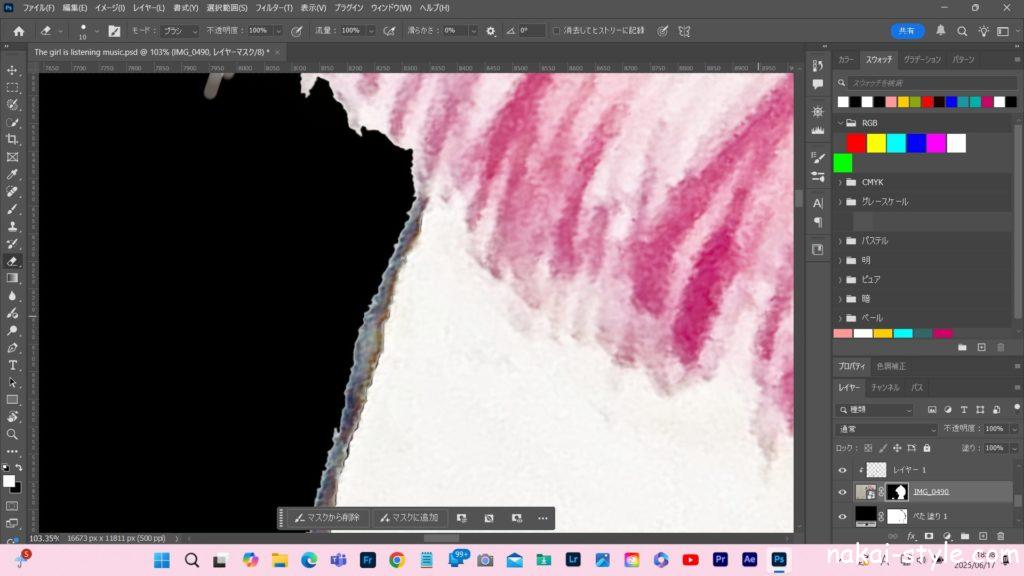Enable 消去してヒストリーに記録 checkbox

556,31
